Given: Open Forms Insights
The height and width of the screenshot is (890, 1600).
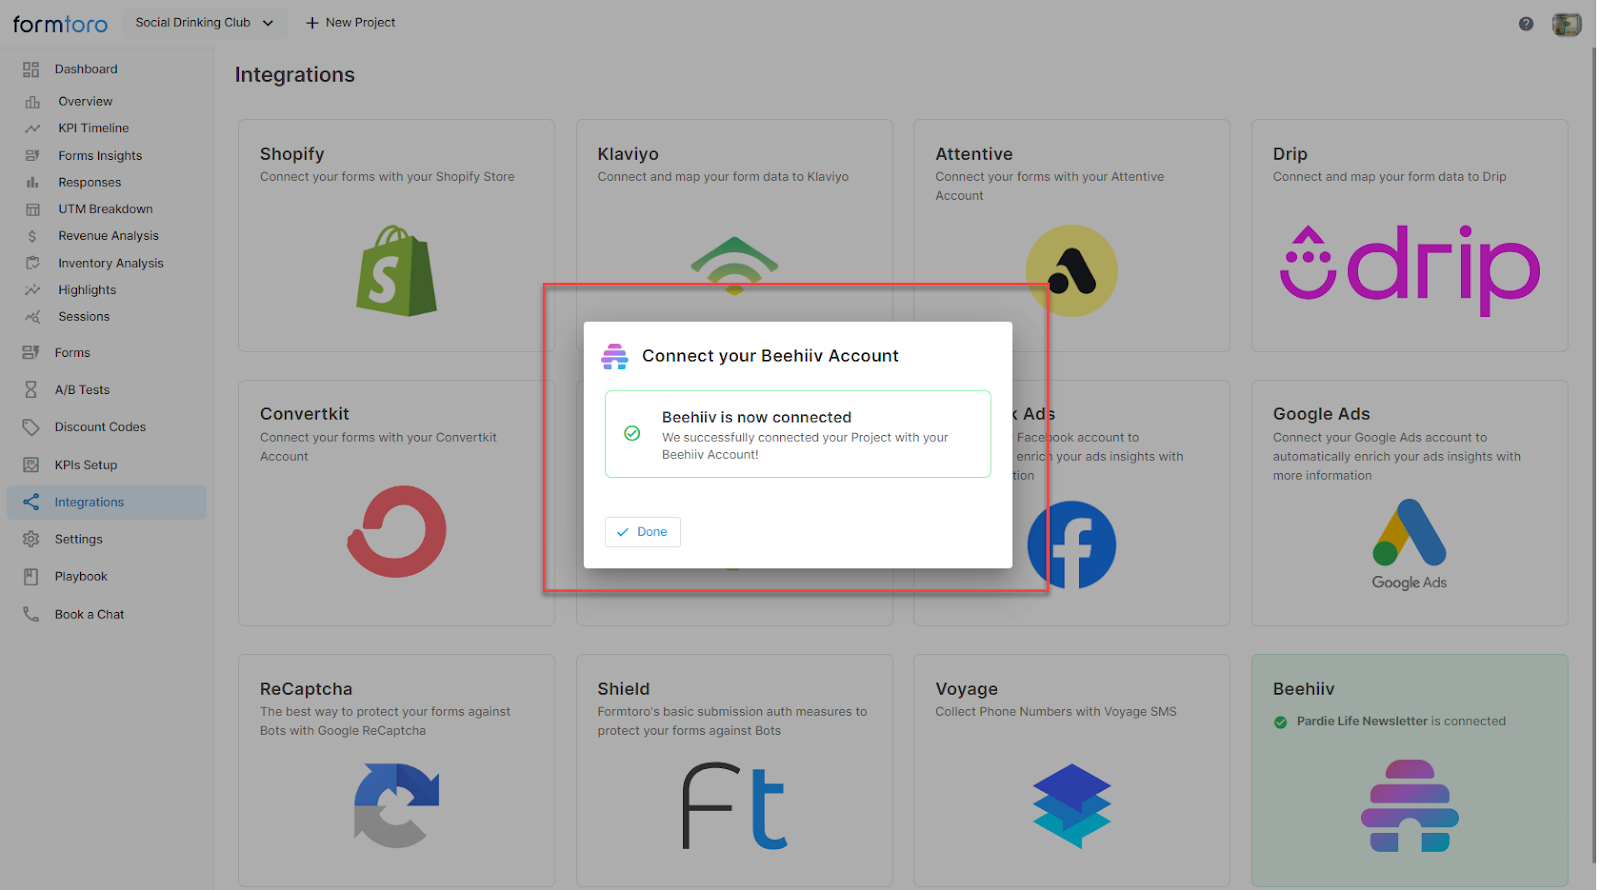Looking at the screenshot, I should (x=100, y=156).
